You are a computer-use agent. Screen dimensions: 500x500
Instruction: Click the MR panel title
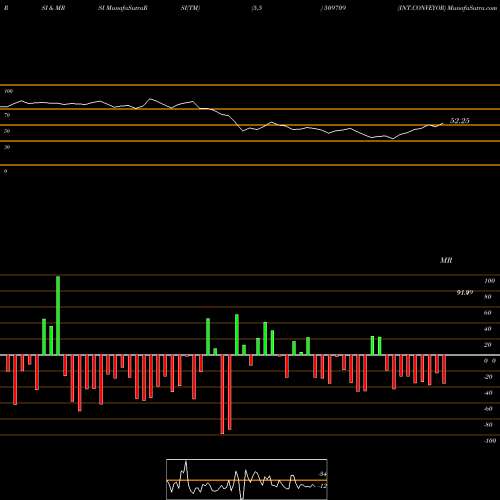pyautogui.click(x=446, y=260)
